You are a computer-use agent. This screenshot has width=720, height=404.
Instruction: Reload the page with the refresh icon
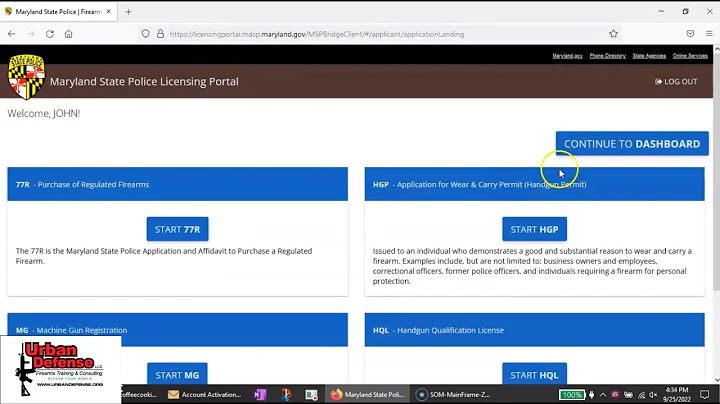(x=50, y=34)
